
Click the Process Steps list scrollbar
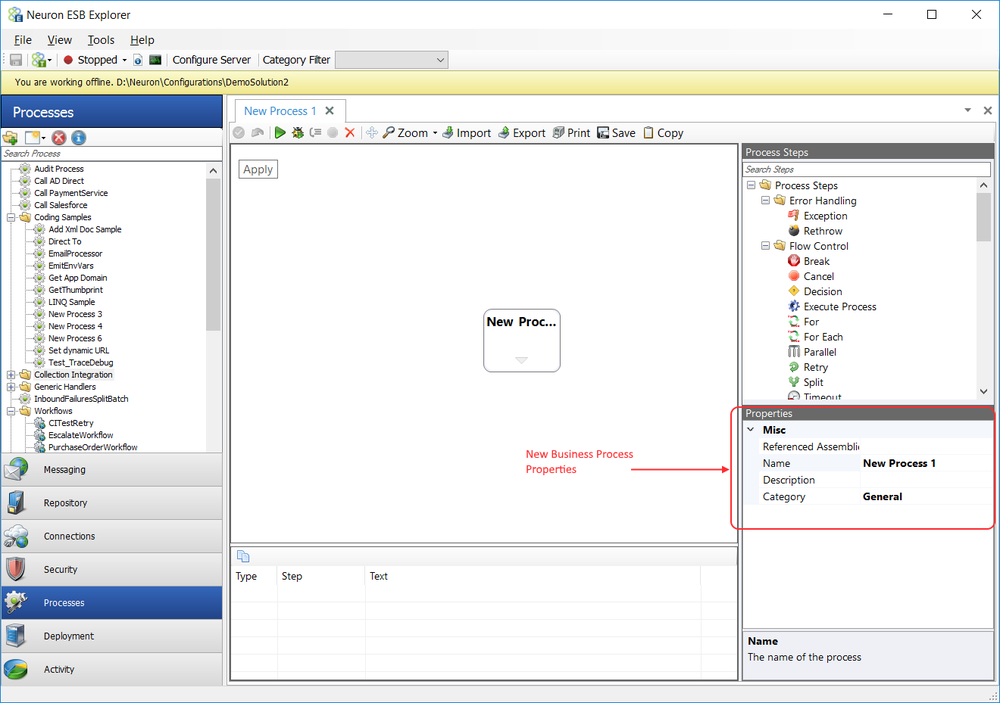click(x=983, y=218)
